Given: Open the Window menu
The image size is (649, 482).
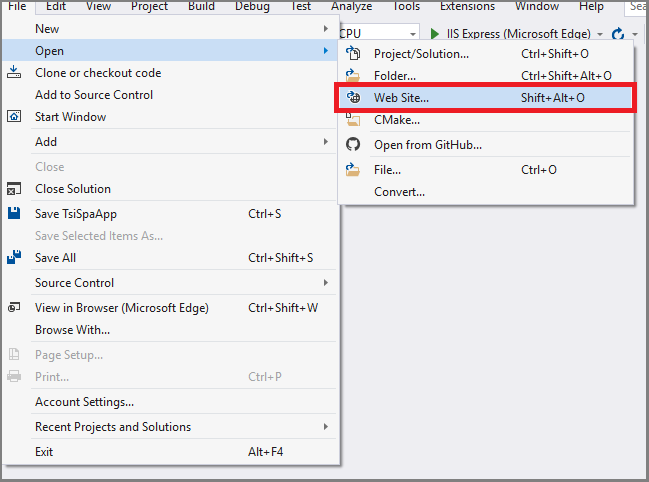Looking at the screenshot, I should (x=537, y=6).
